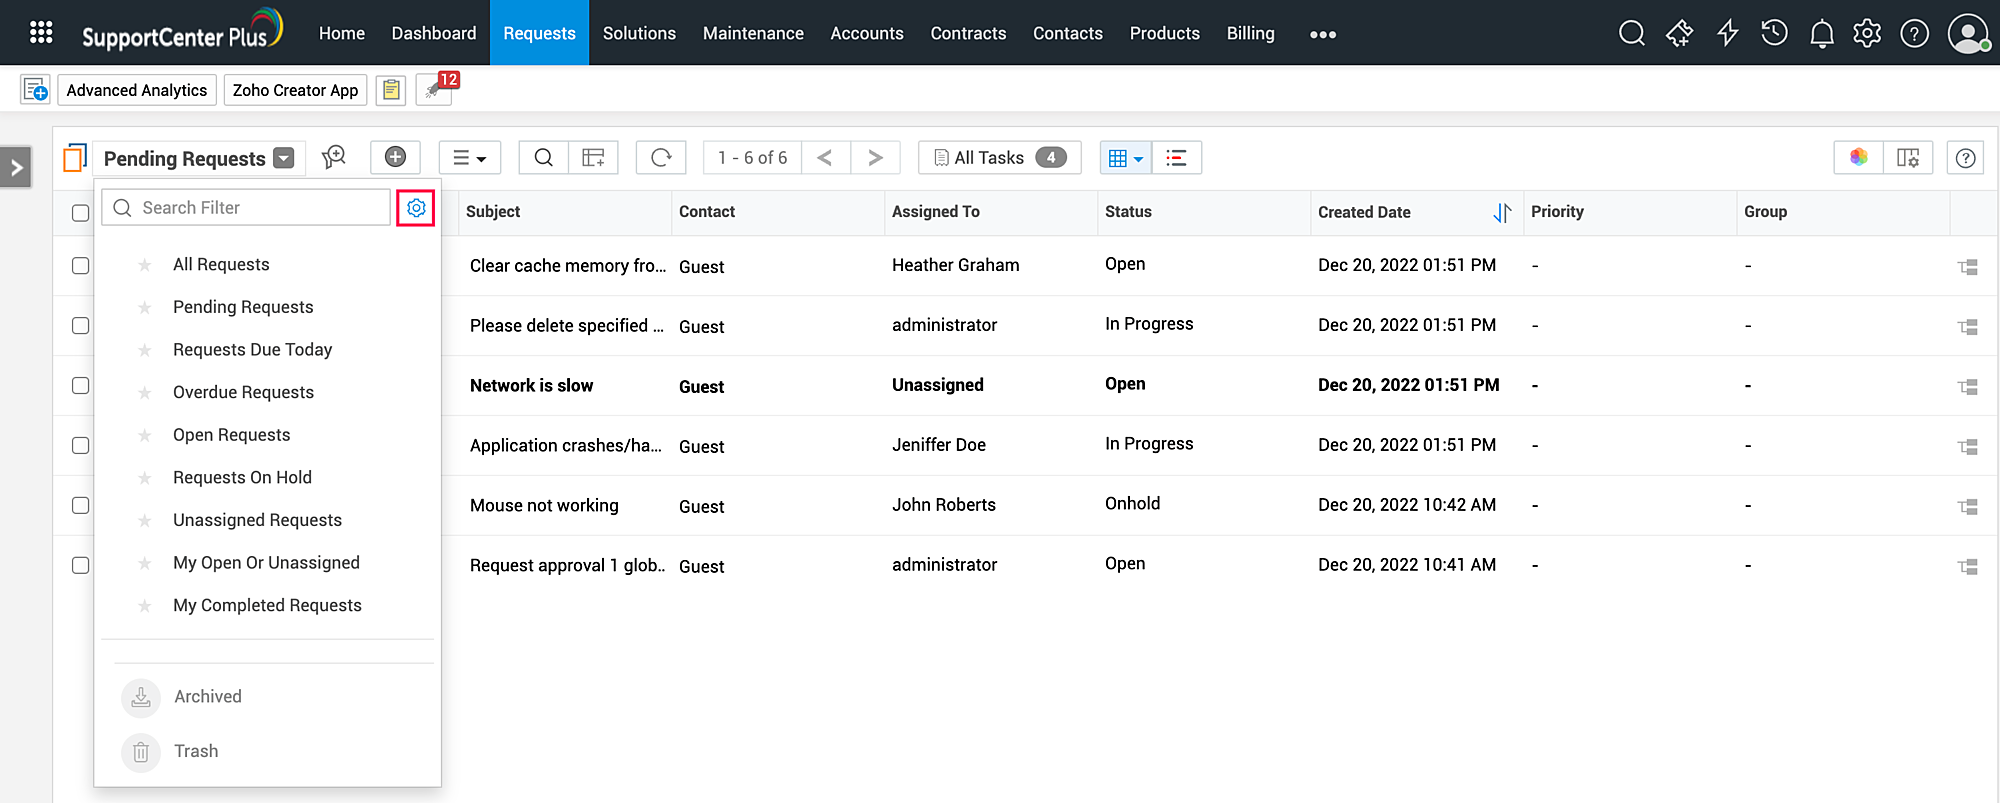Image resolution: width=2000 pixels, height=803 pixels.
Task: Open the app launcher grid icon
Action: click(41, 33)
